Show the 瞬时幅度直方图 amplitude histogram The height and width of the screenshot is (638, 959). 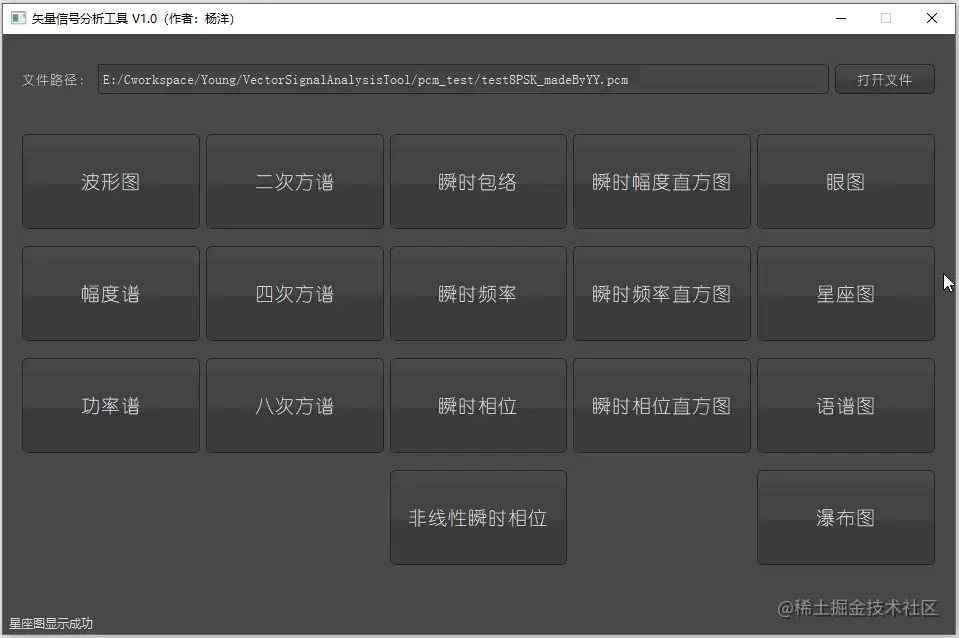click(x=662, y=181)
